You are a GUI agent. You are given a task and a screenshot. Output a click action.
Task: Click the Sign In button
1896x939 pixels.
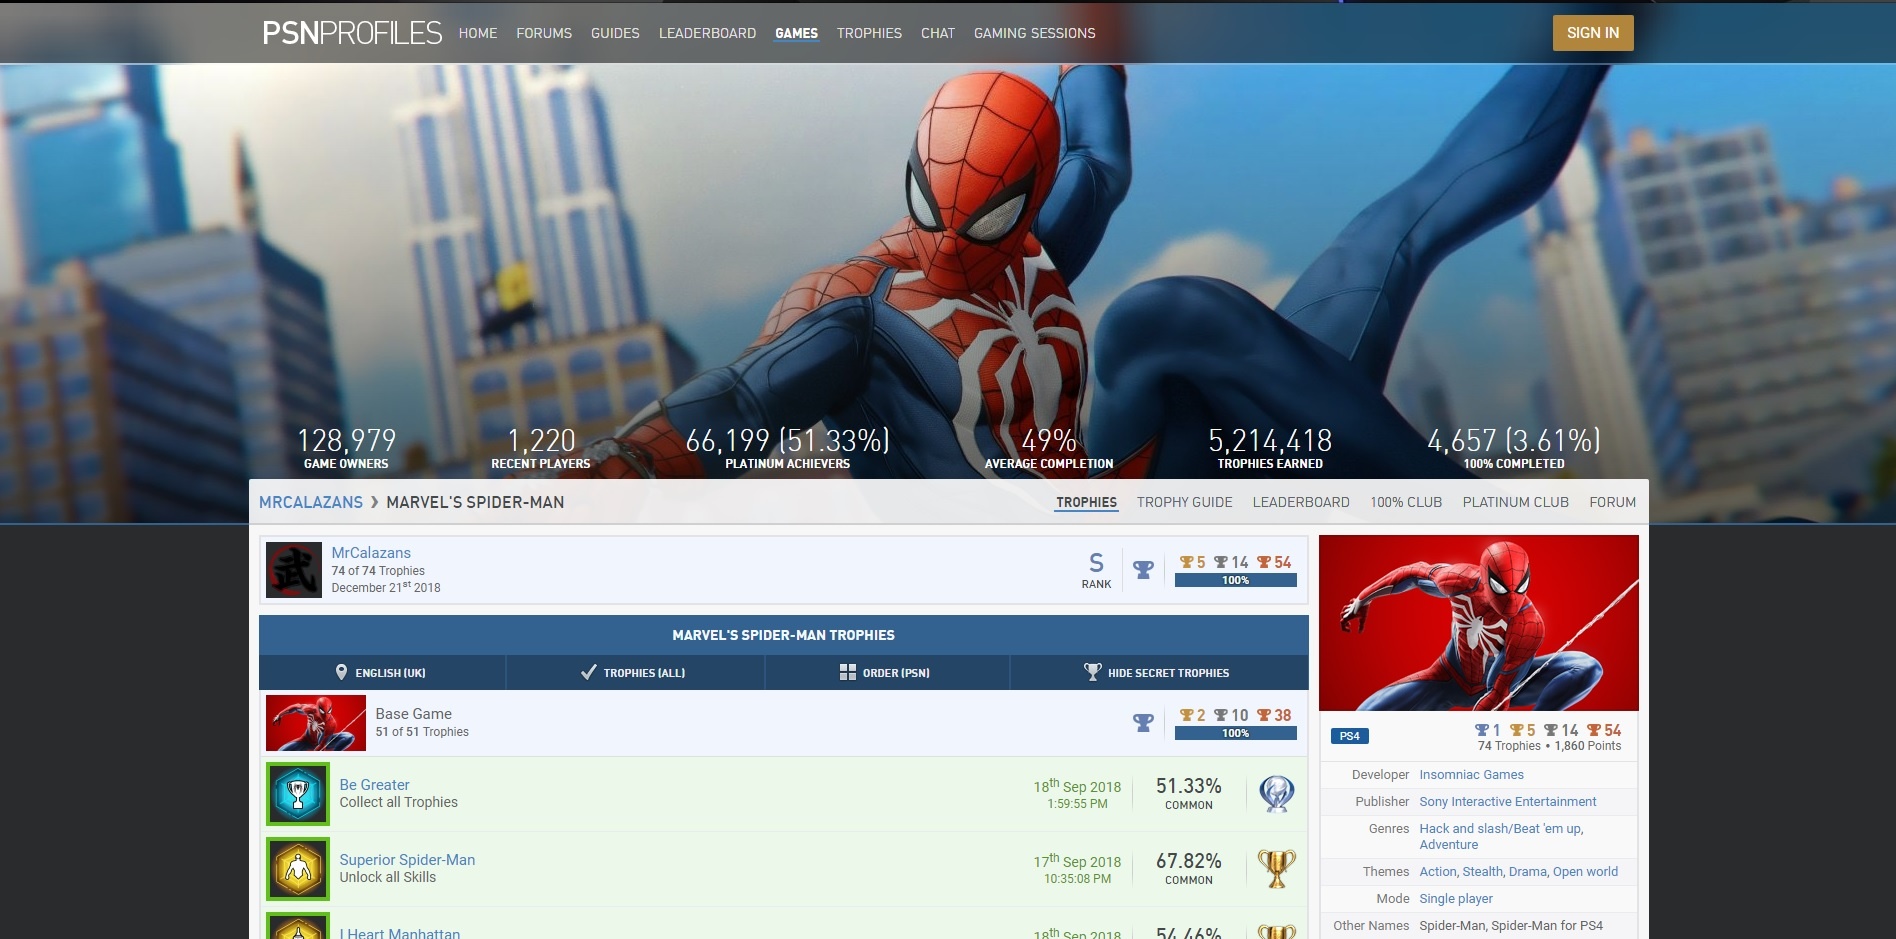[1593, 33]
